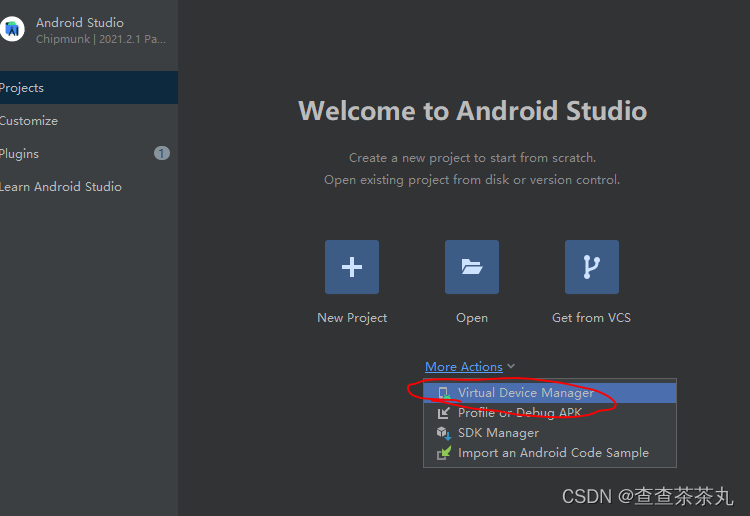Click 'Create a new project to start from scratch.' text
Viewport: 750px width, 516px height.
click(473, 158)
